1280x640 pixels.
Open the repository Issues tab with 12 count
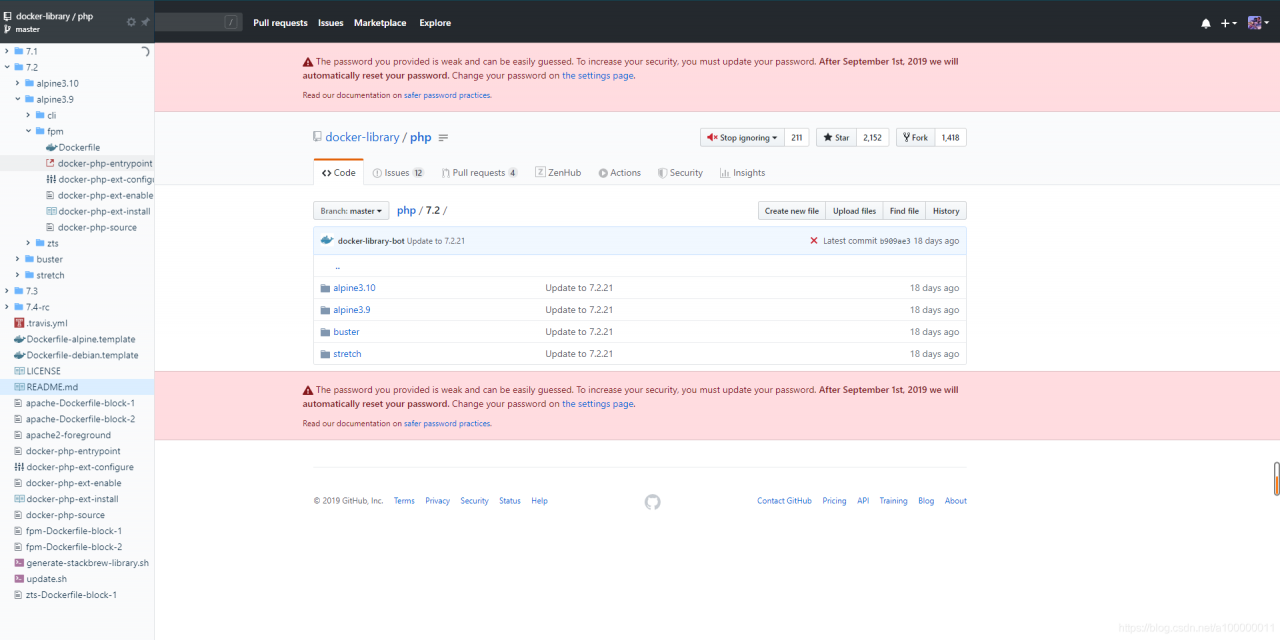tap(398, 173)
